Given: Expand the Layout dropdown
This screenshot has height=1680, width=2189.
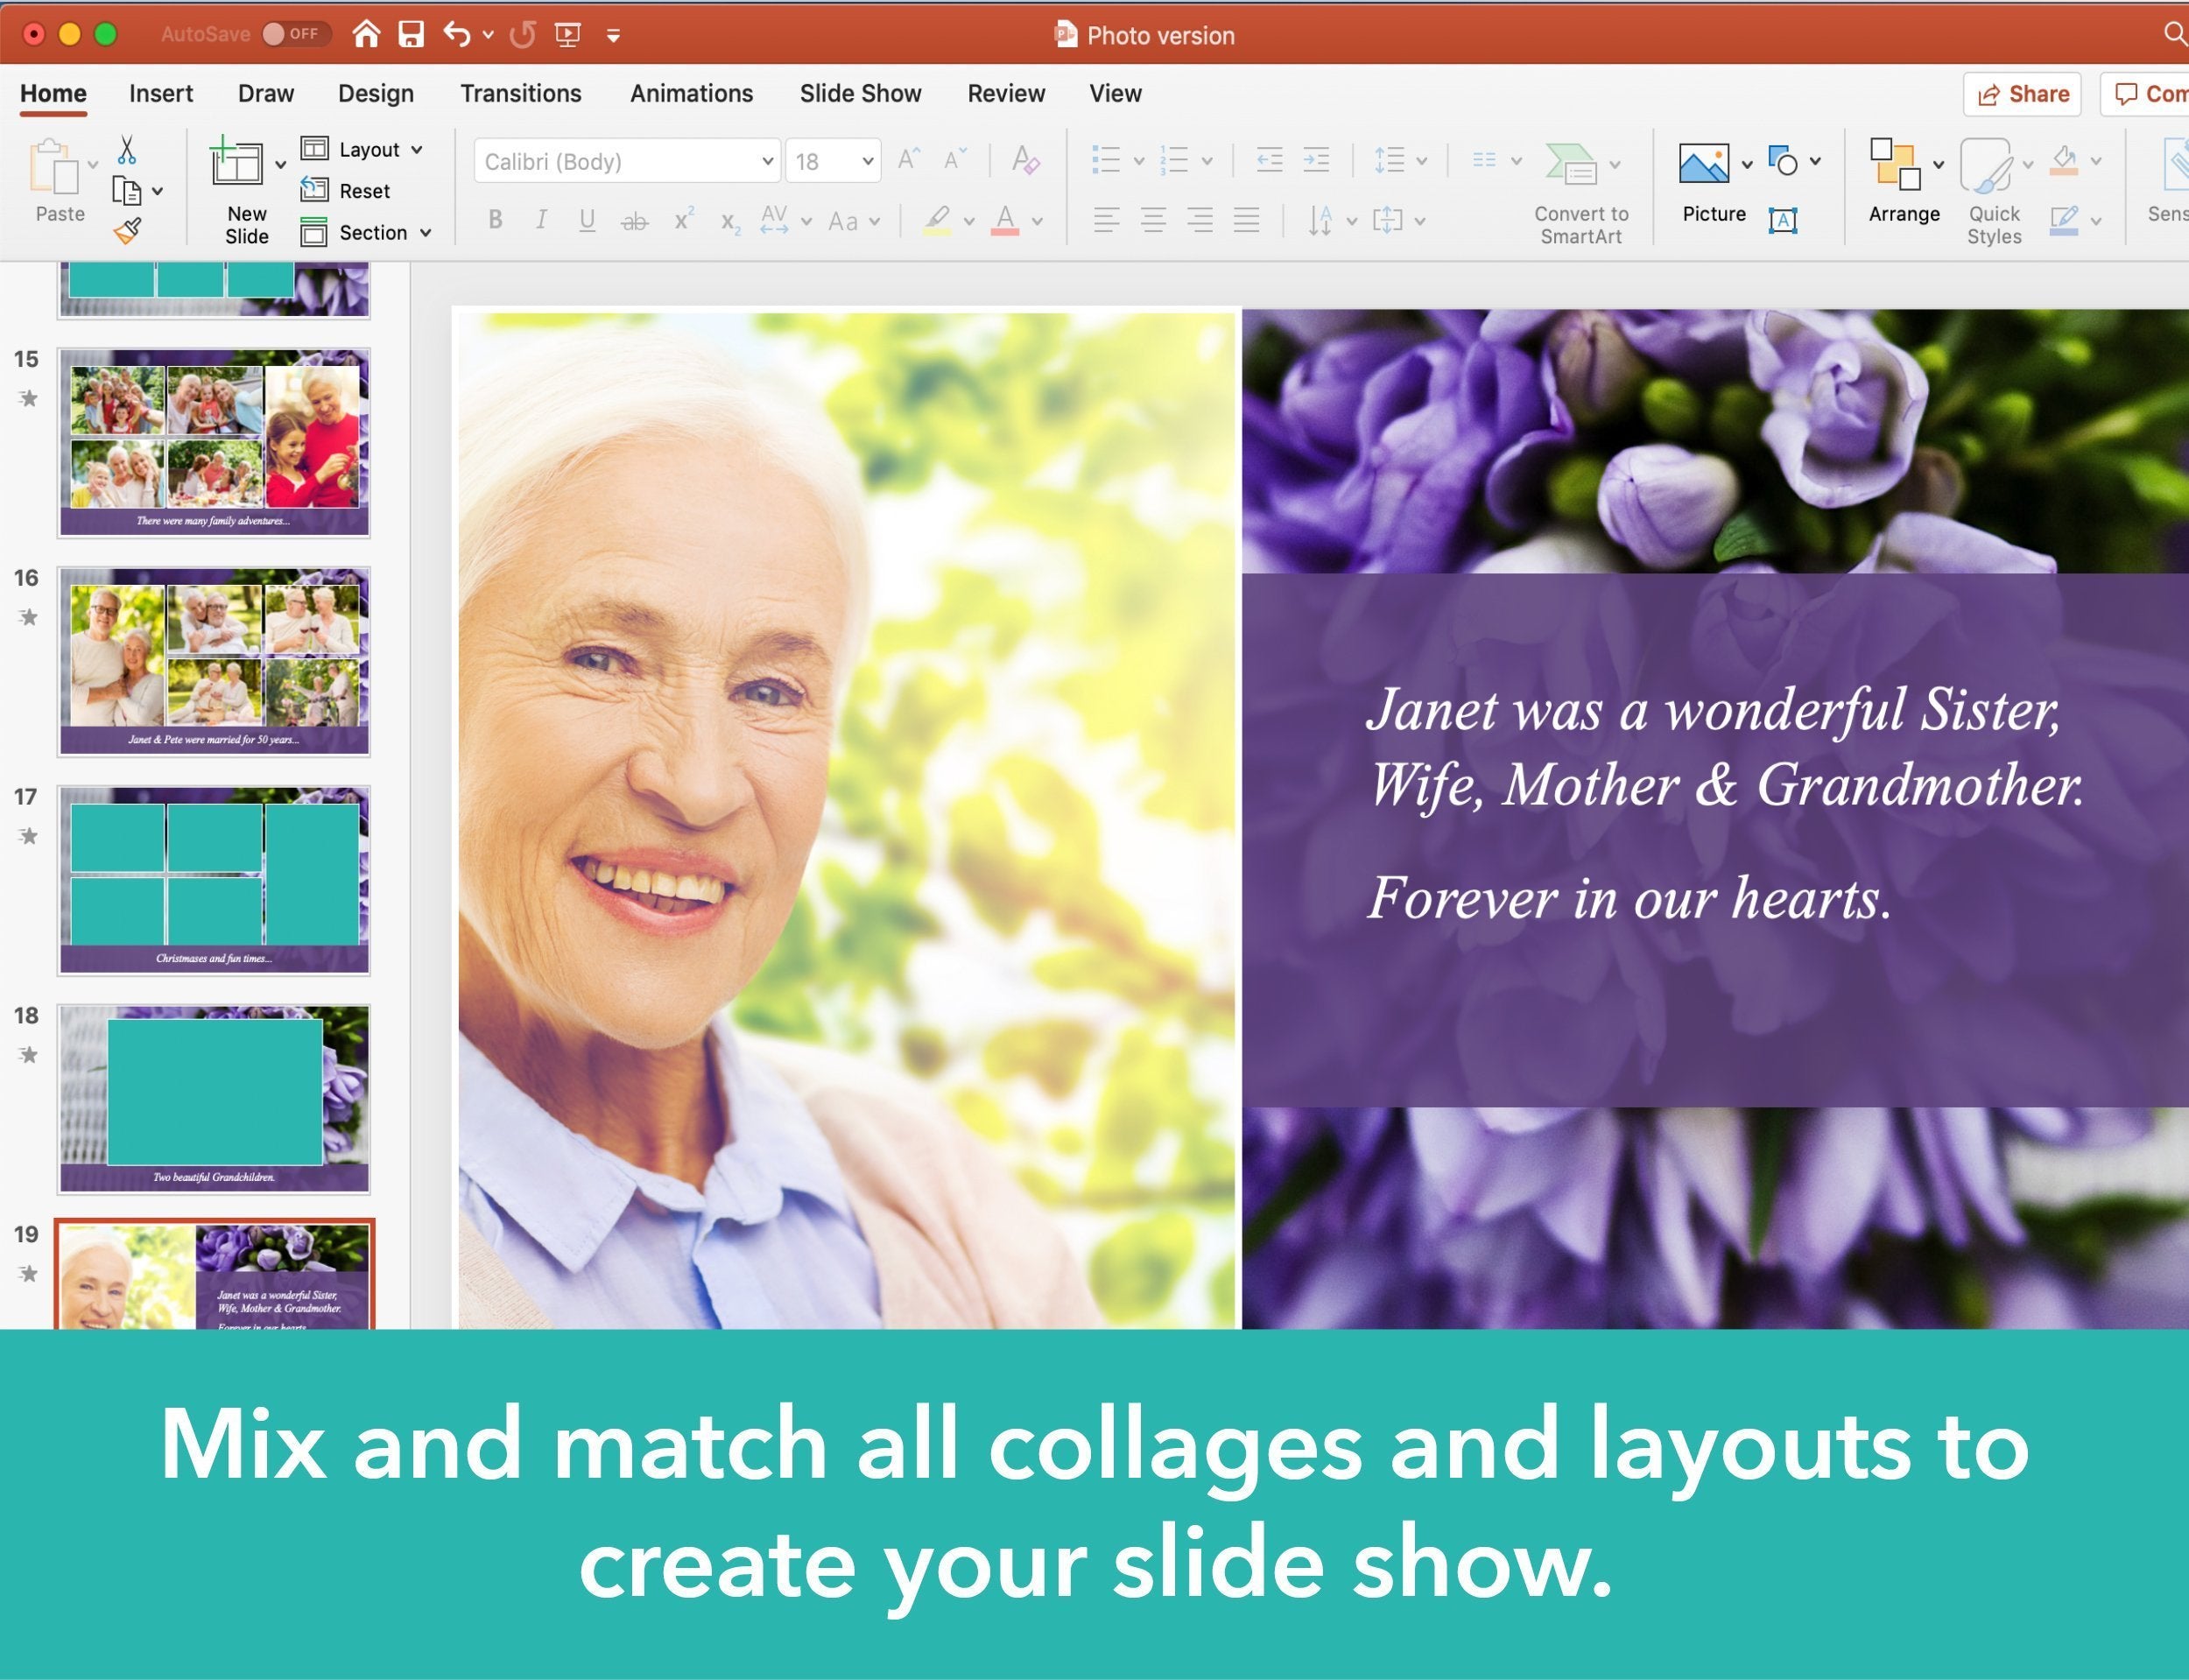Looking at the screenshot, I should pyautogui.click(x=418, y=148).
